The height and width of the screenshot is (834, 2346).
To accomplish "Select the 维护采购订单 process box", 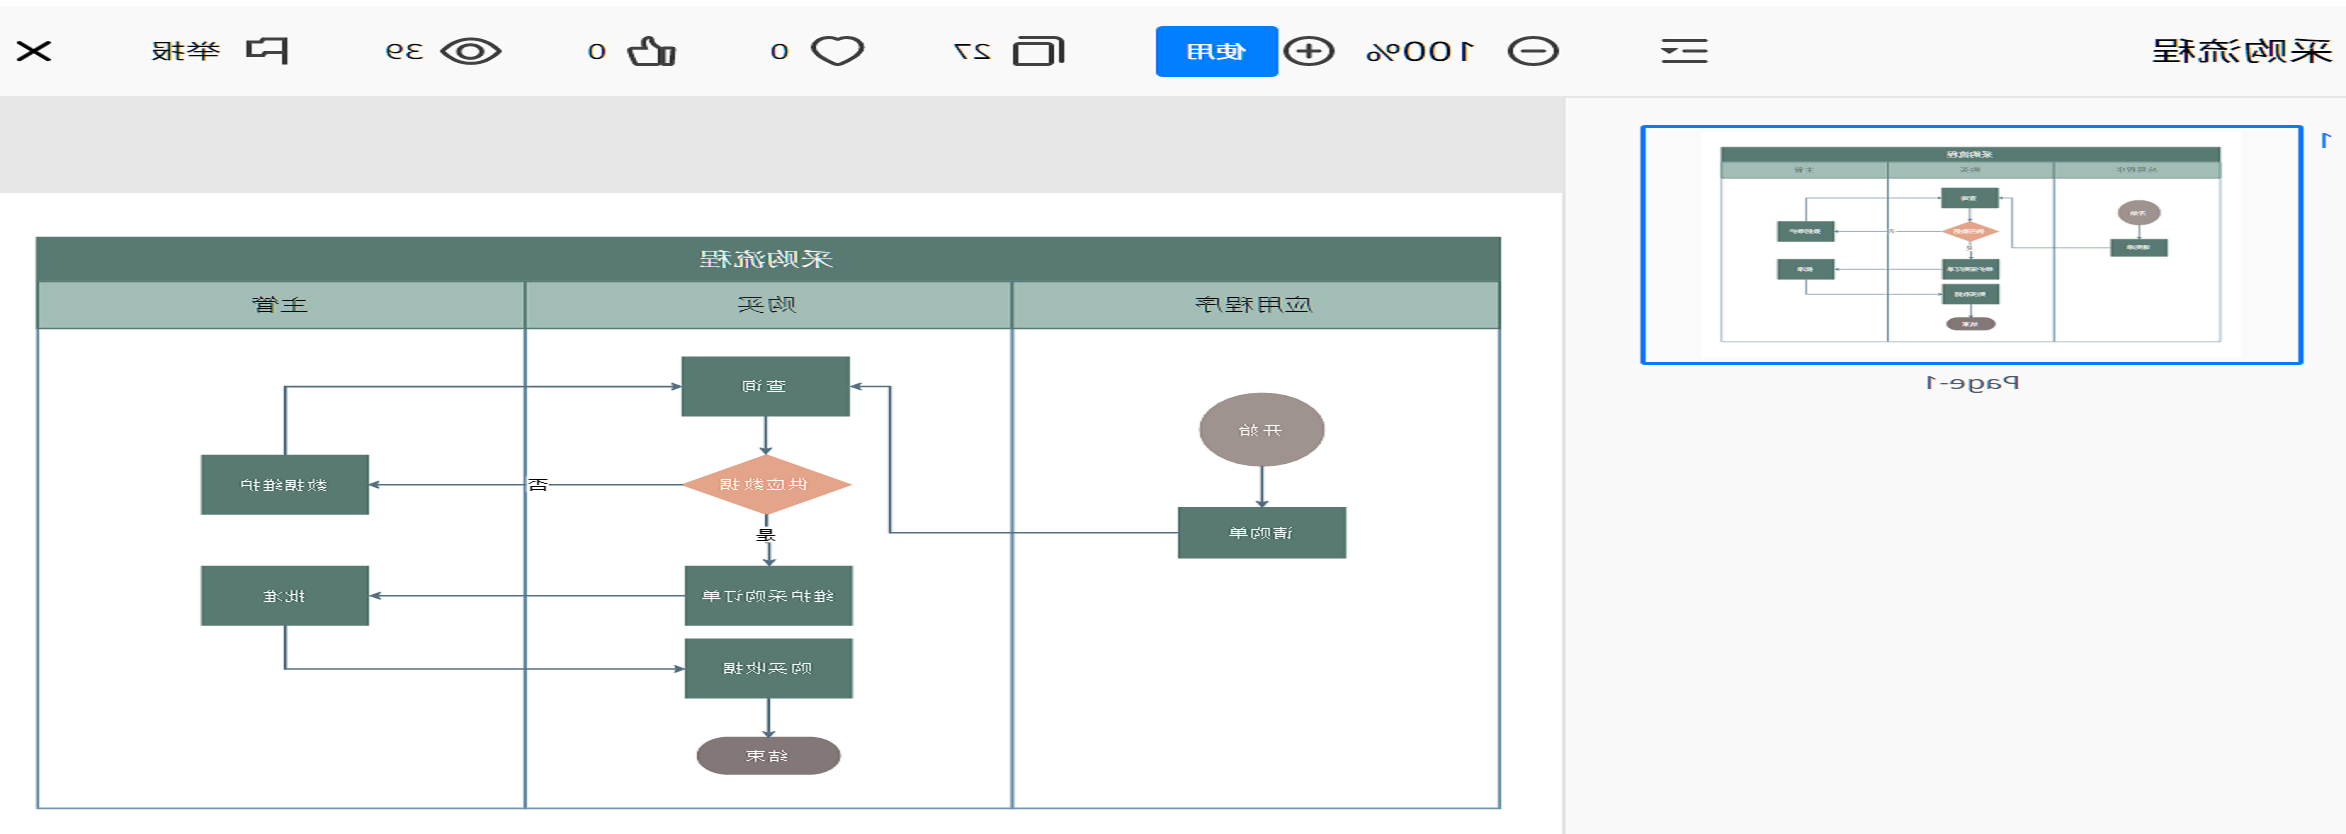I will point(768,596).
